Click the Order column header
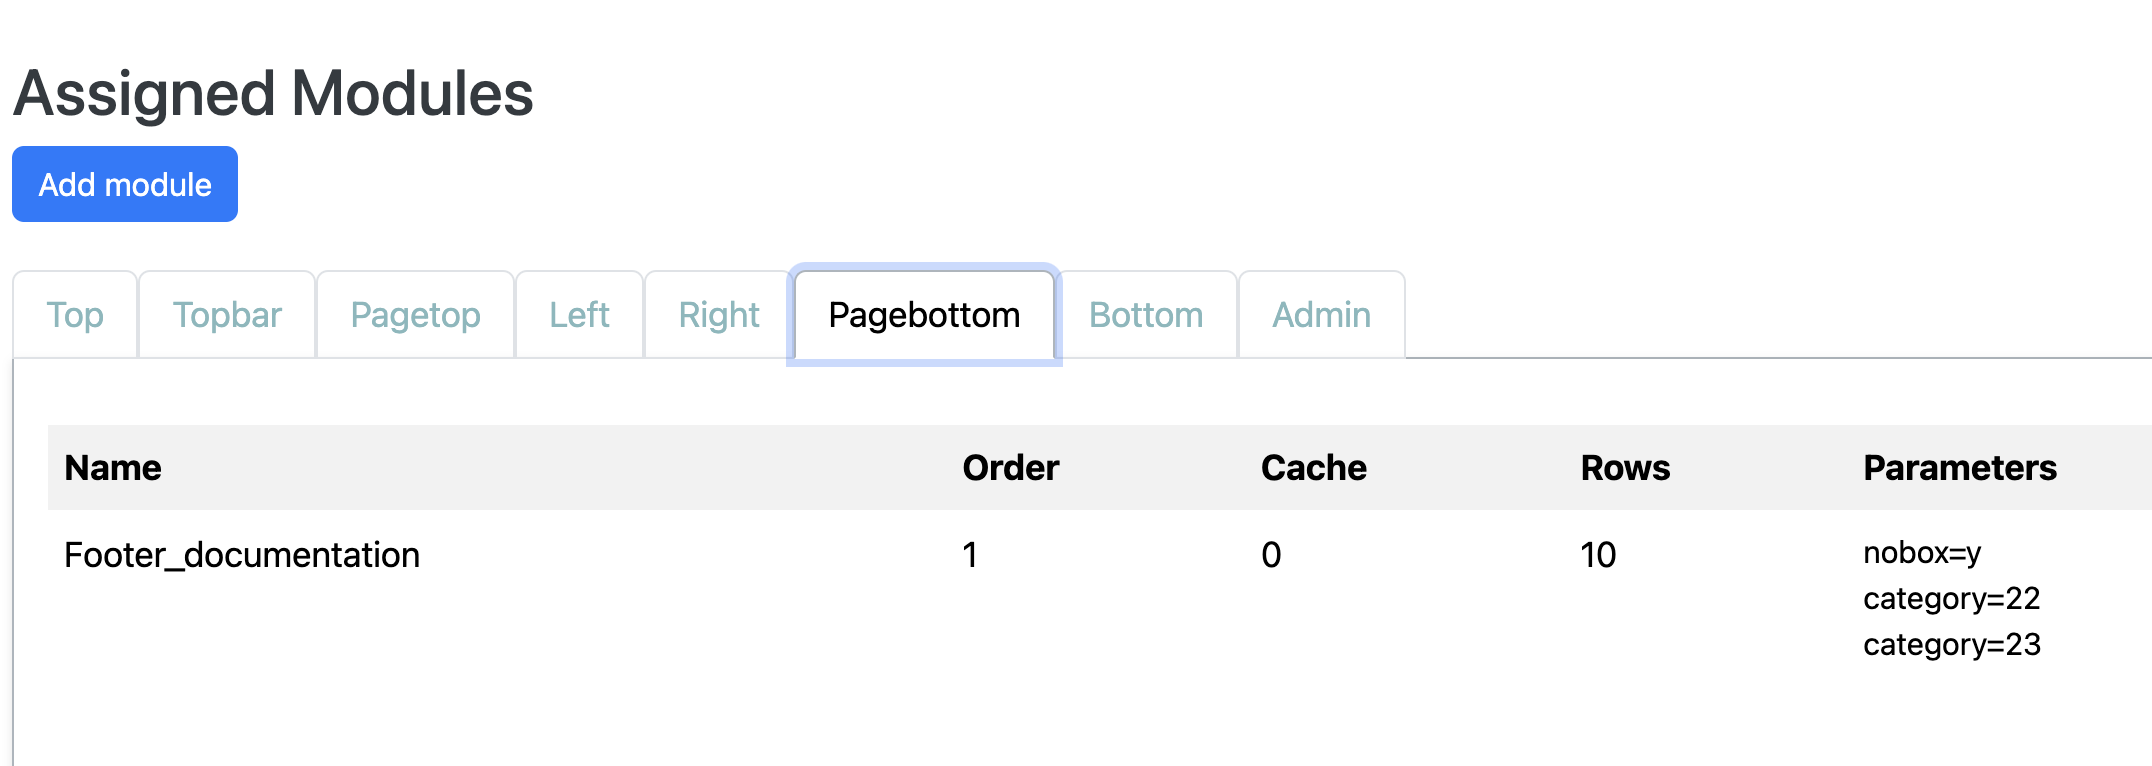 1010,468
